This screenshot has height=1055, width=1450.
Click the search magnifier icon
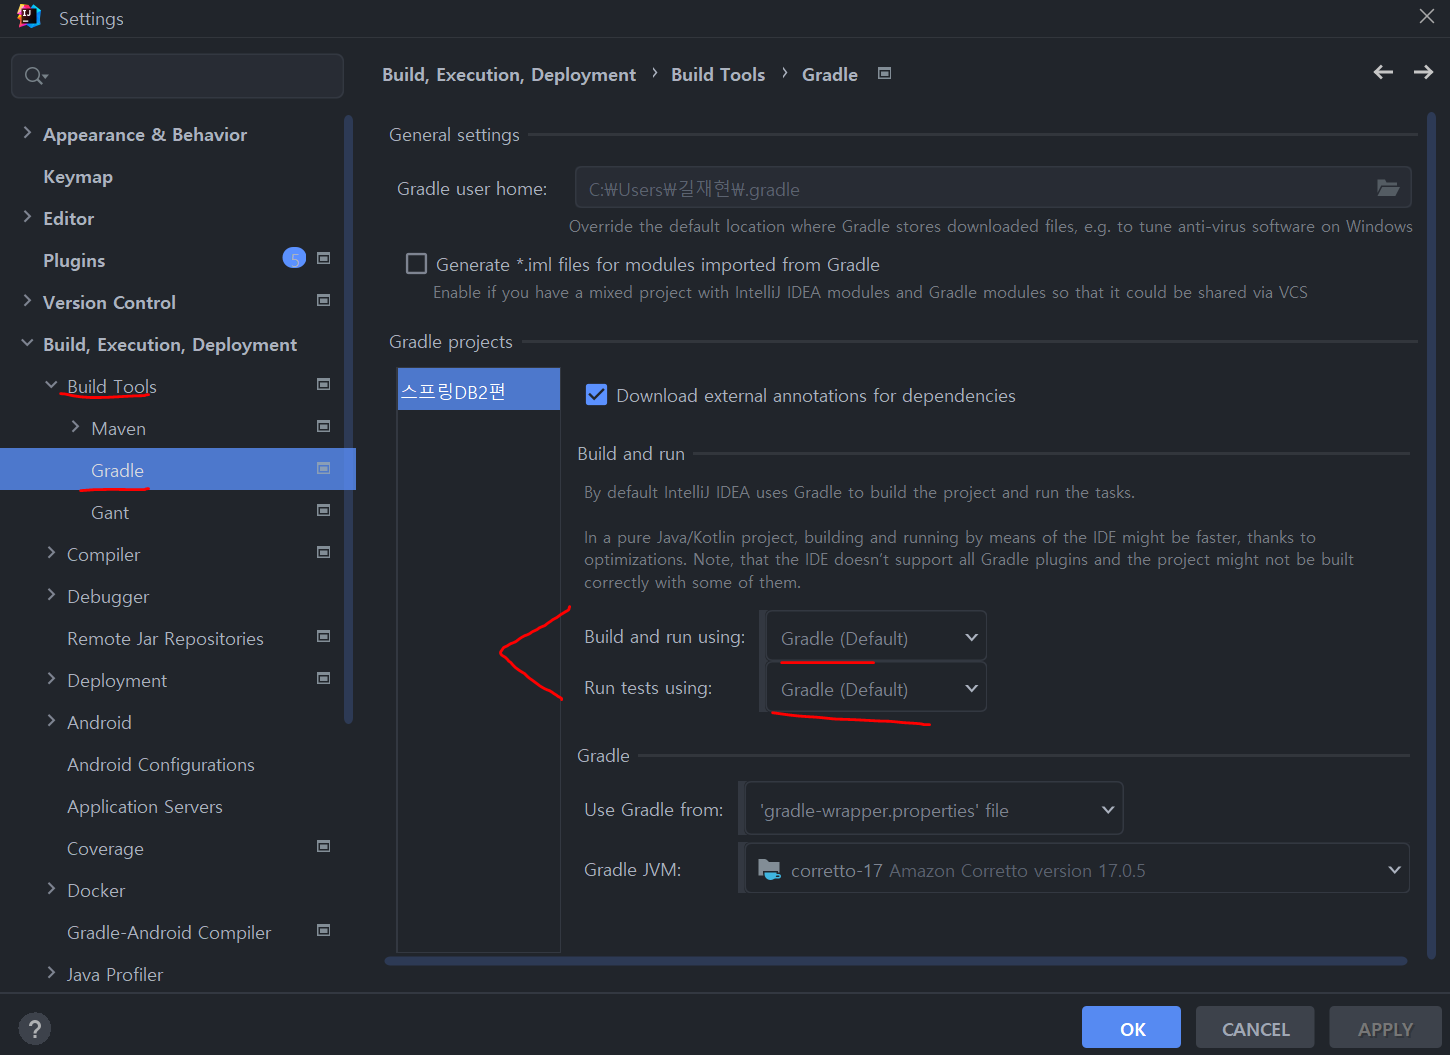coord(36,76)
